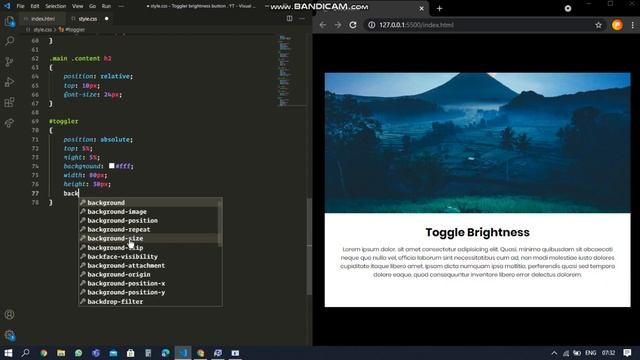Open the browser profile avatar

pyautogui.click(x=617, y=25)
